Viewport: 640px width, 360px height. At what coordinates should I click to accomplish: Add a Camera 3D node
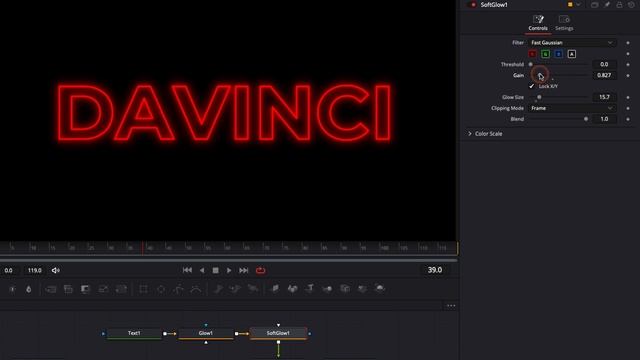(345, 289)
